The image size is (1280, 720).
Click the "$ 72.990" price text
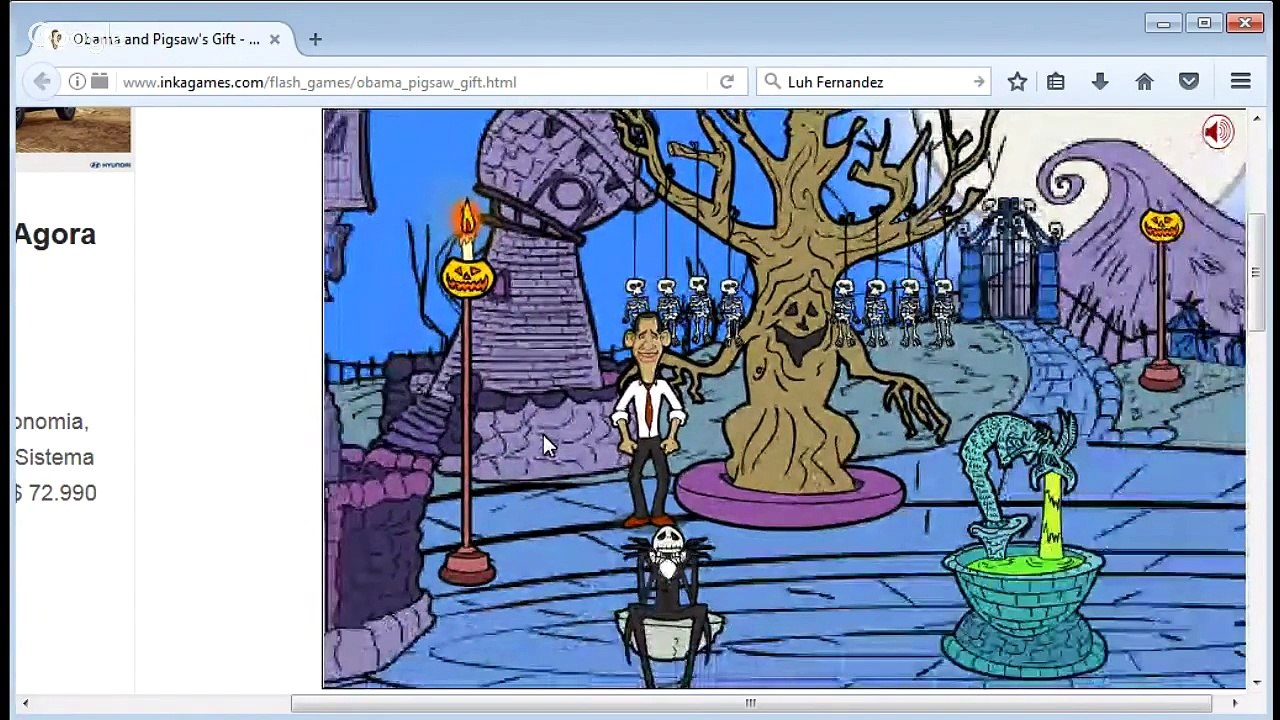(x=55, y=493)
